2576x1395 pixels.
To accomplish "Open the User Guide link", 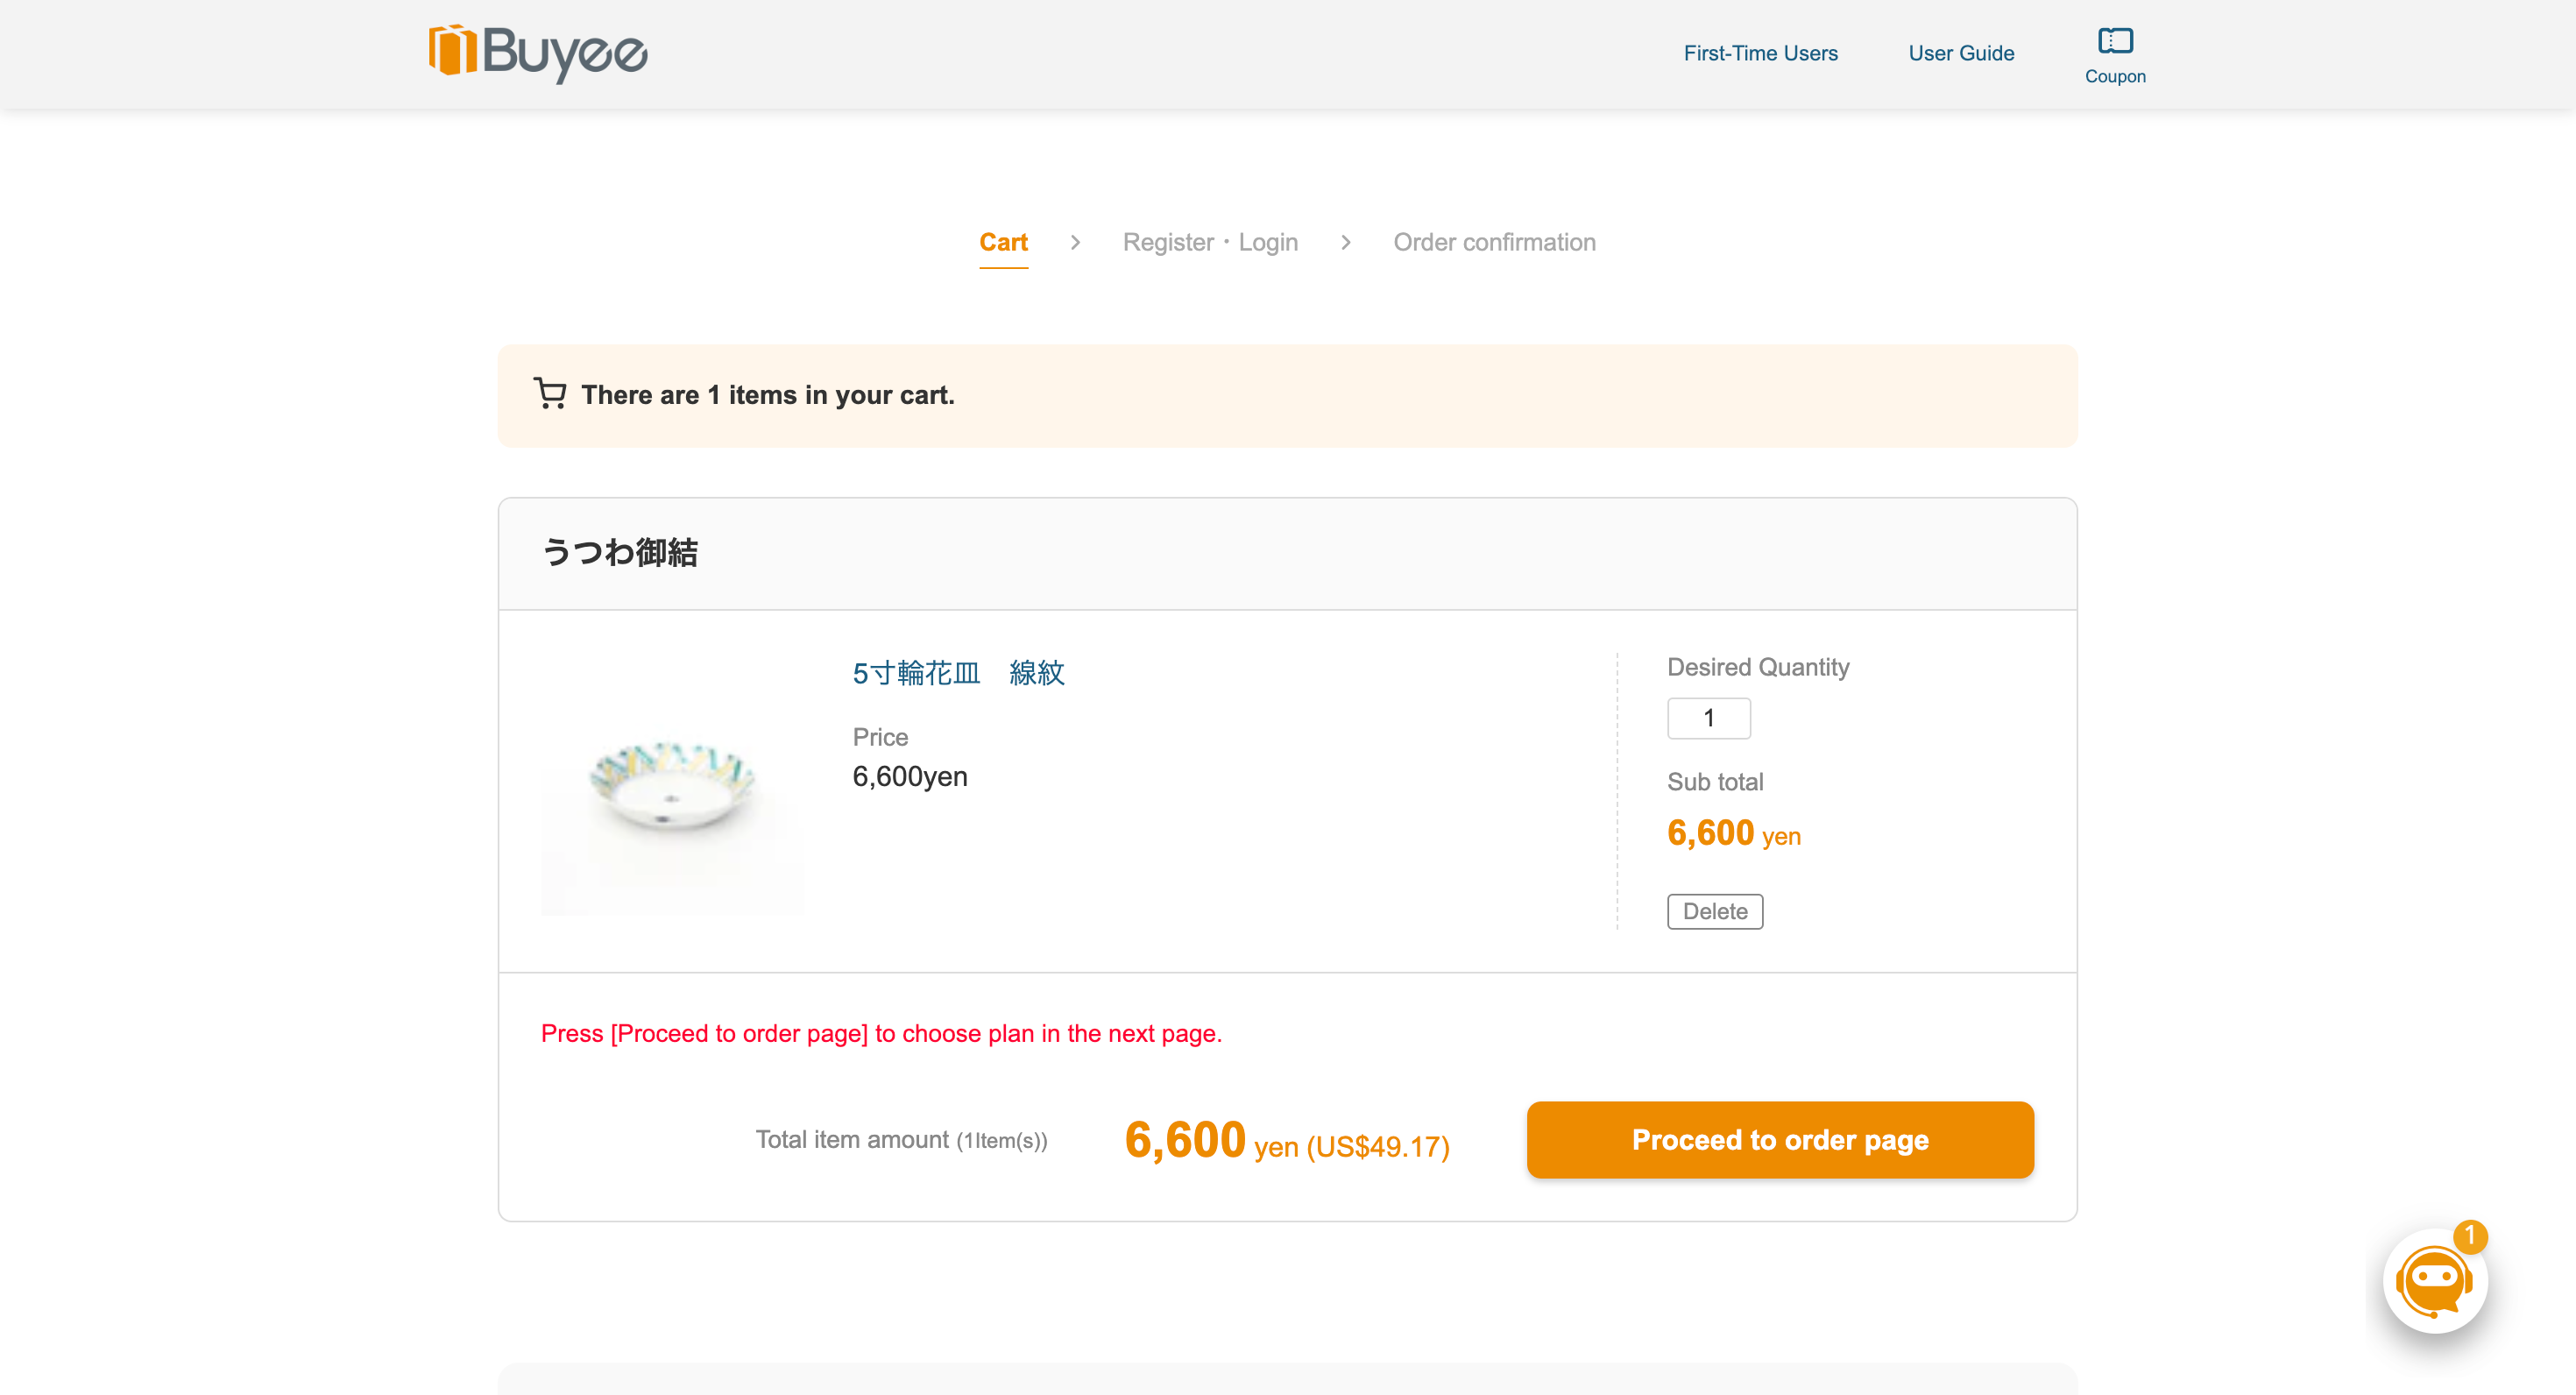I will tap(1961, 53).
